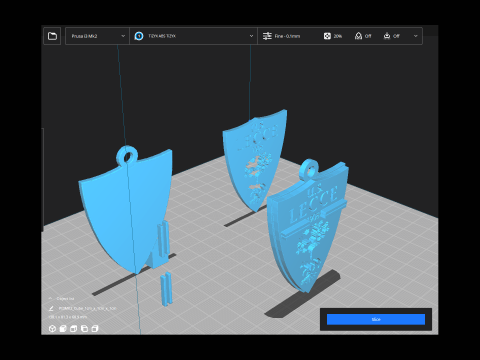The image size is (480, 360).
Task: Click the model dimensions text in mm
Action: pyautogui.click(x=68, y=317)
